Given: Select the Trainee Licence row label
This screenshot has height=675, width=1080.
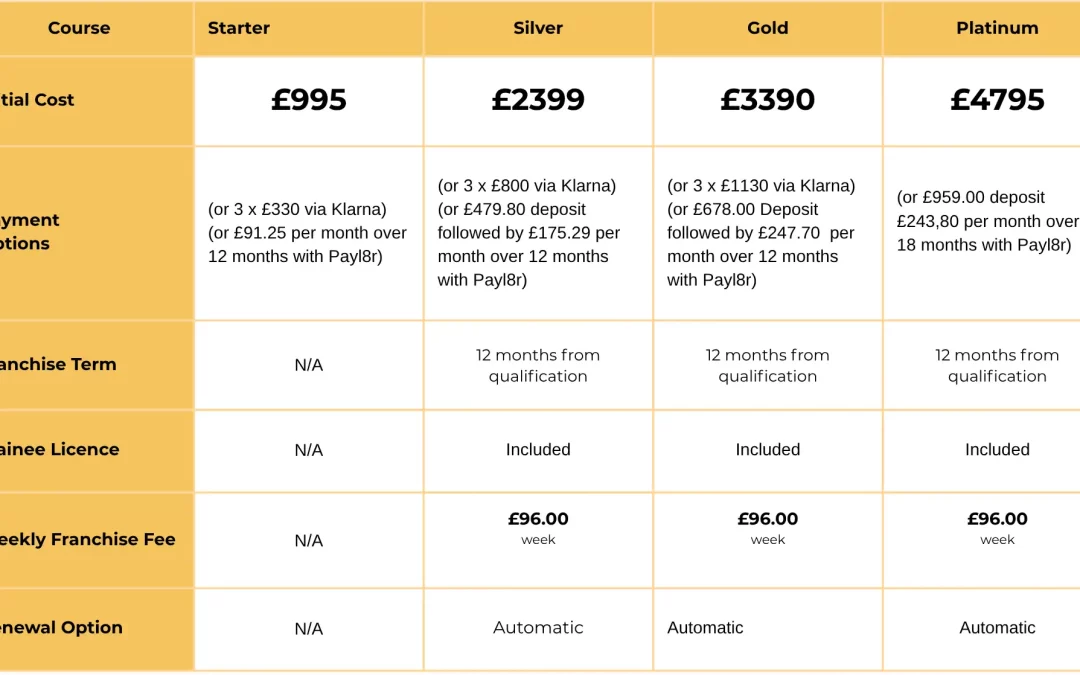Looking at the screenshot, I should 60,449.
